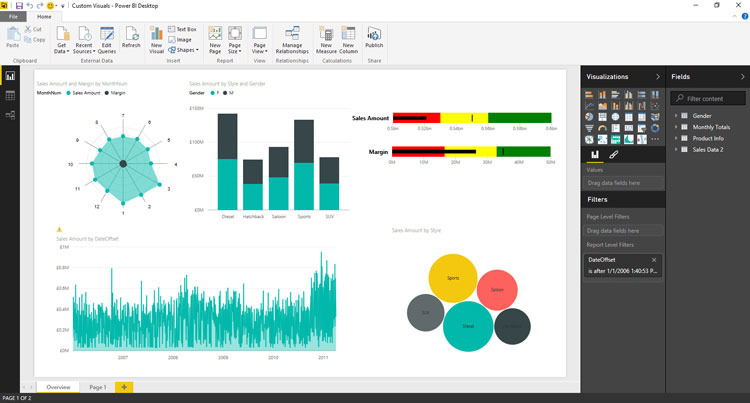Select the stacked bar chart visualization

pyautogui.click(x=589, y=95)
